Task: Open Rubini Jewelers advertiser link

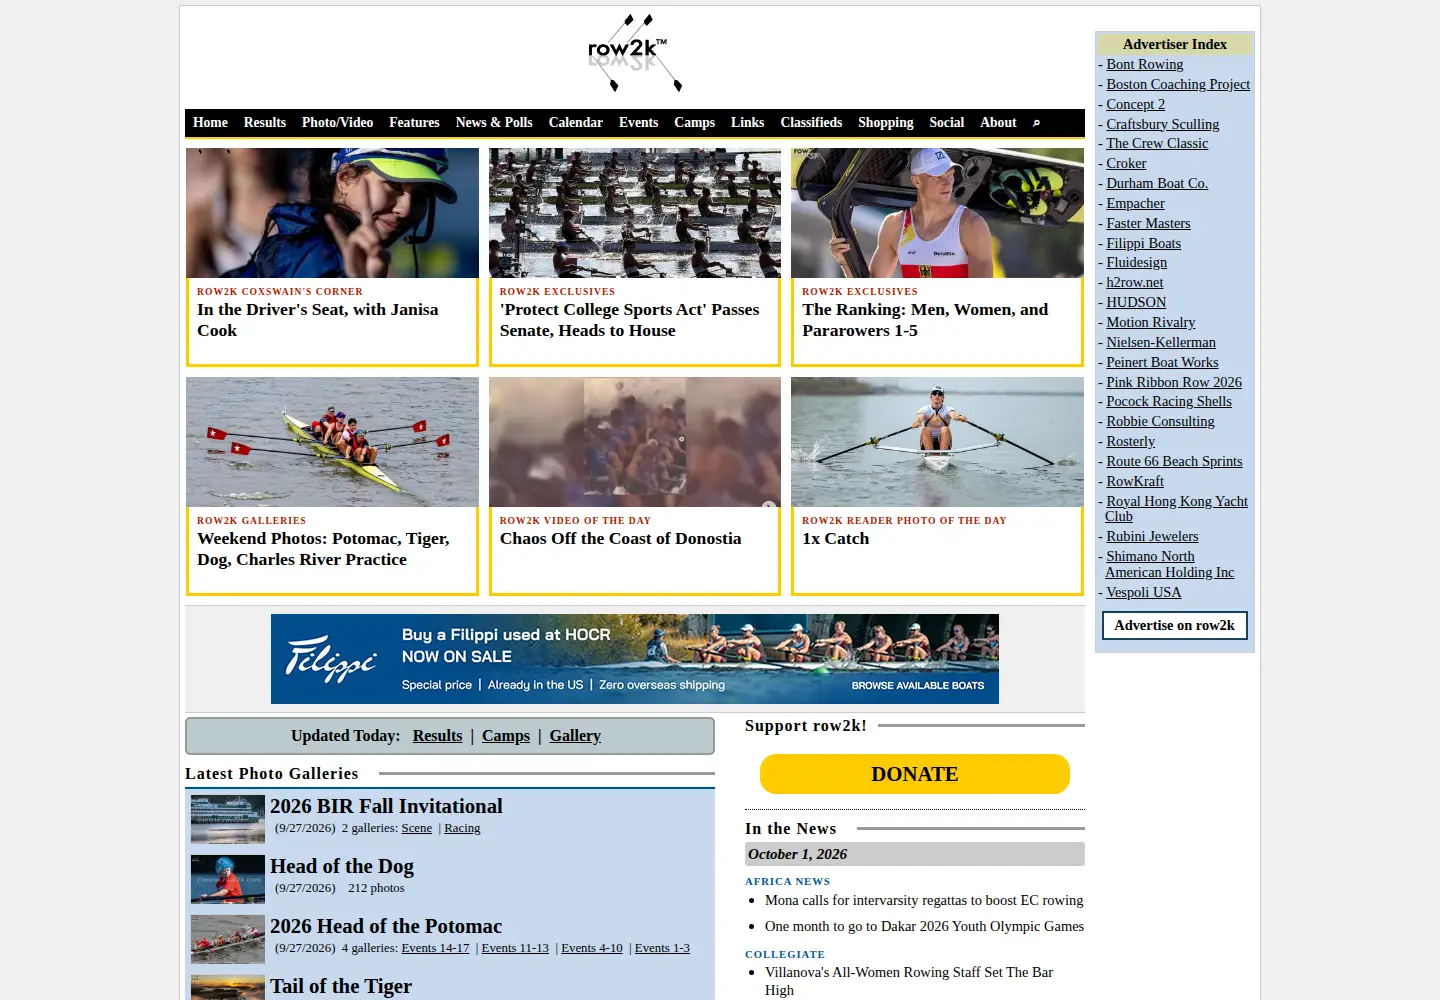Action: pyautogui.click(x=1152, y=536)
